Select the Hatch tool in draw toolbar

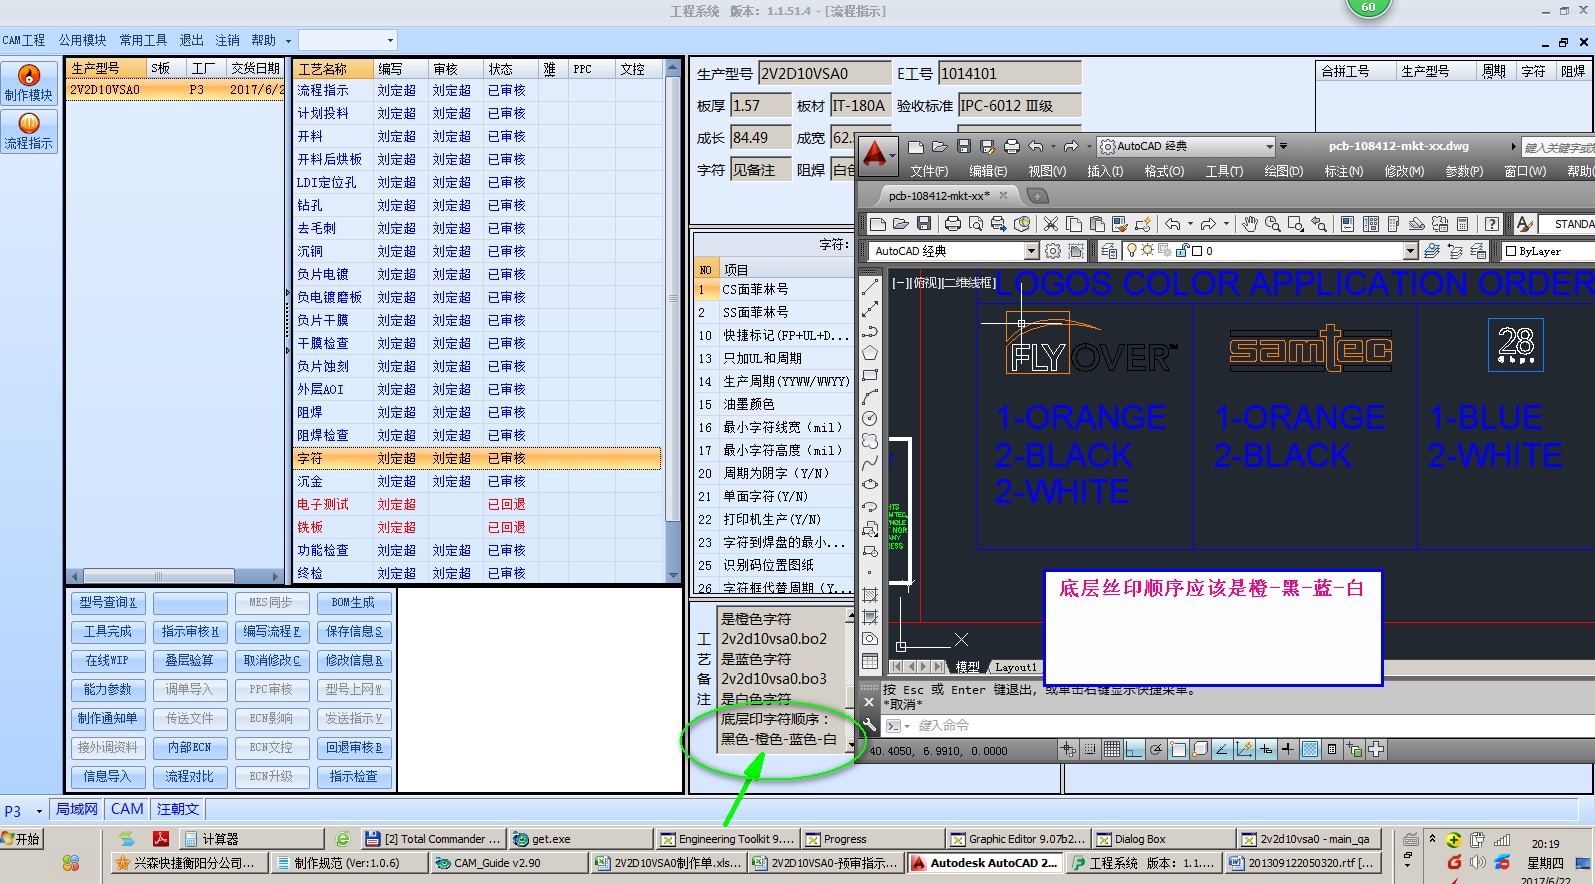870,594
